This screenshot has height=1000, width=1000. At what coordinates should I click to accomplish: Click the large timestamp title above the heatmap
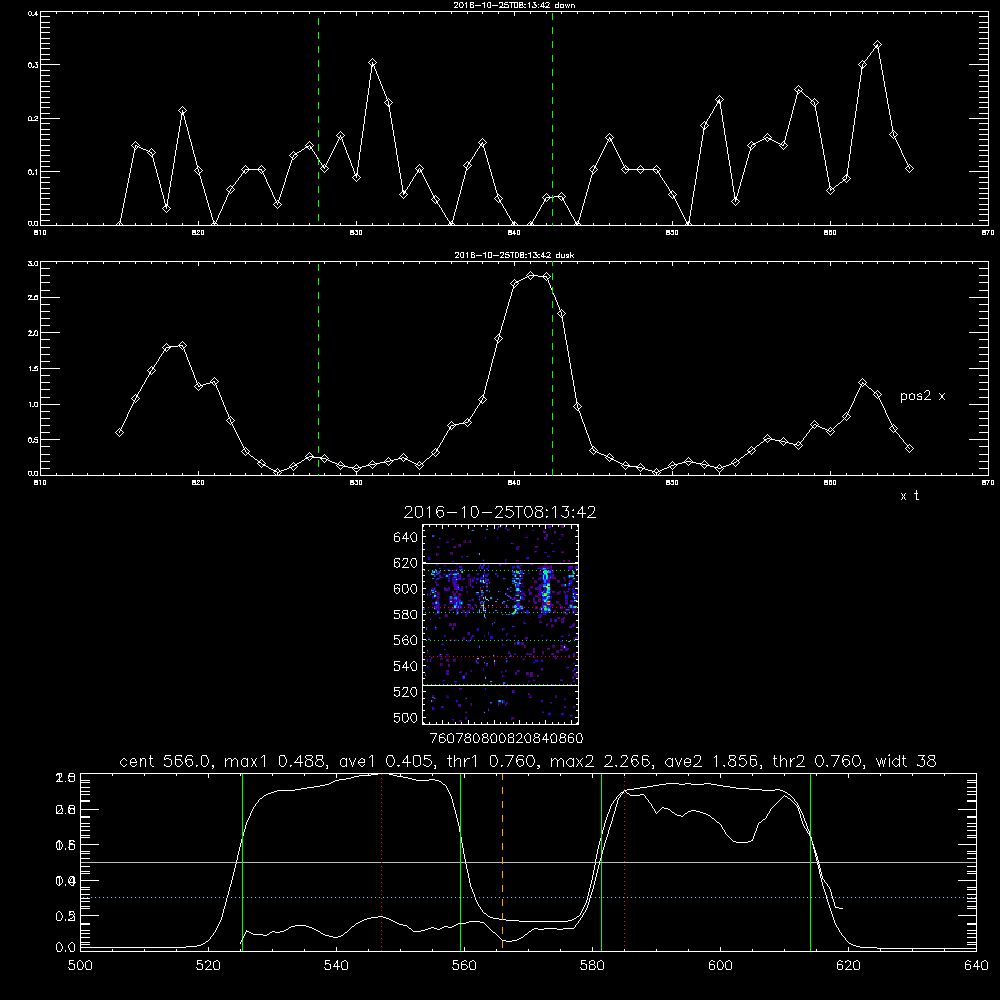point(500,513)
